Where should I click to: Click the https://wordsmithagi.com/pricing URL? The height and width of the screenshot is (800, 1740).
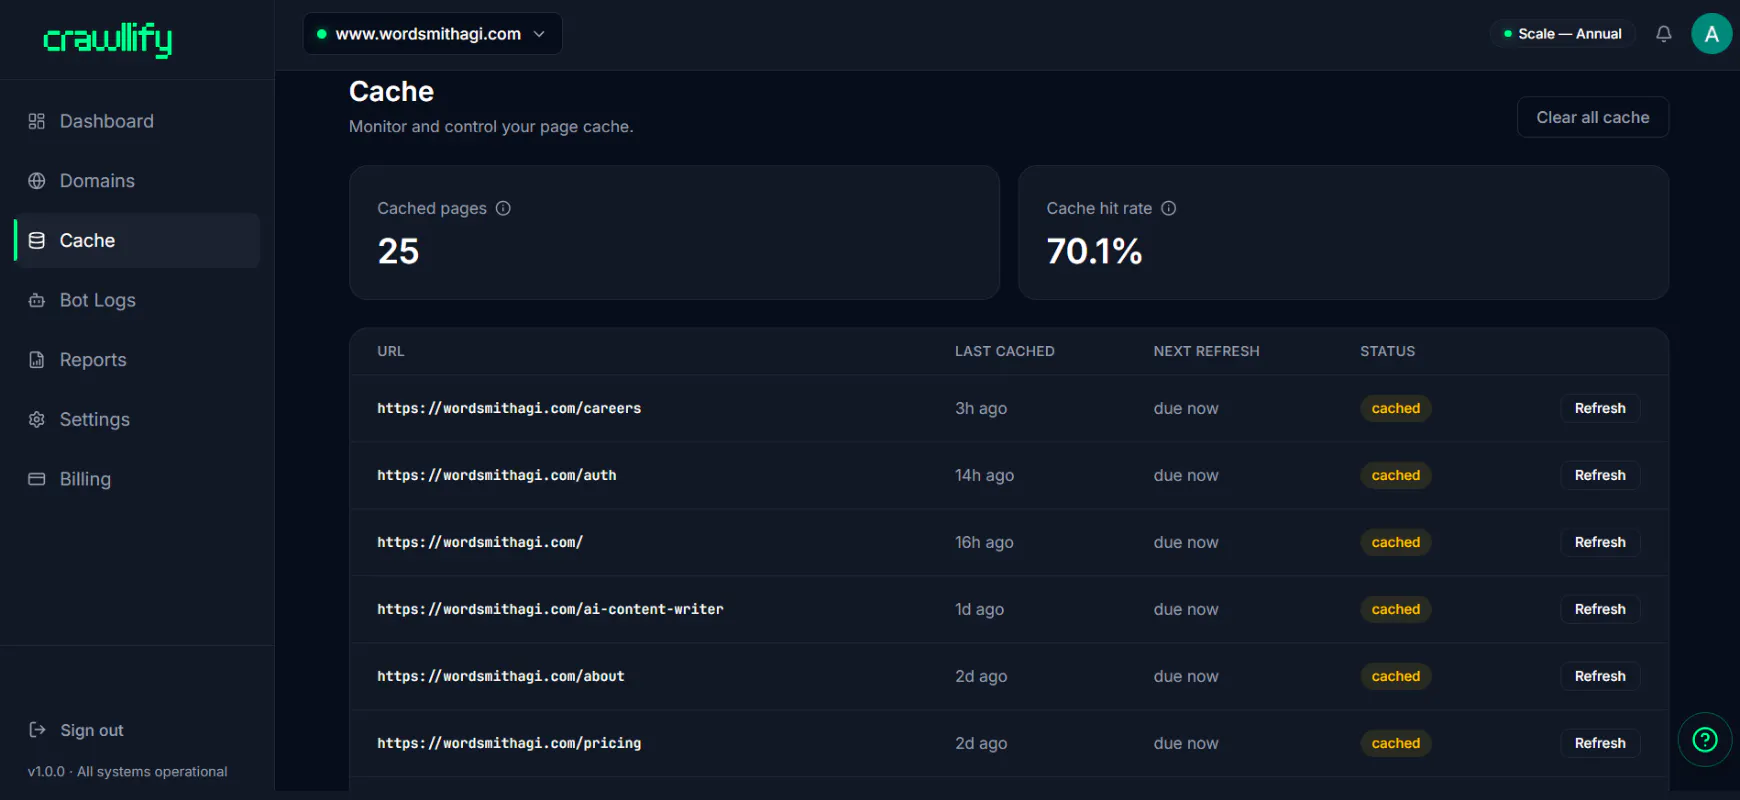(x=509, y=743)
